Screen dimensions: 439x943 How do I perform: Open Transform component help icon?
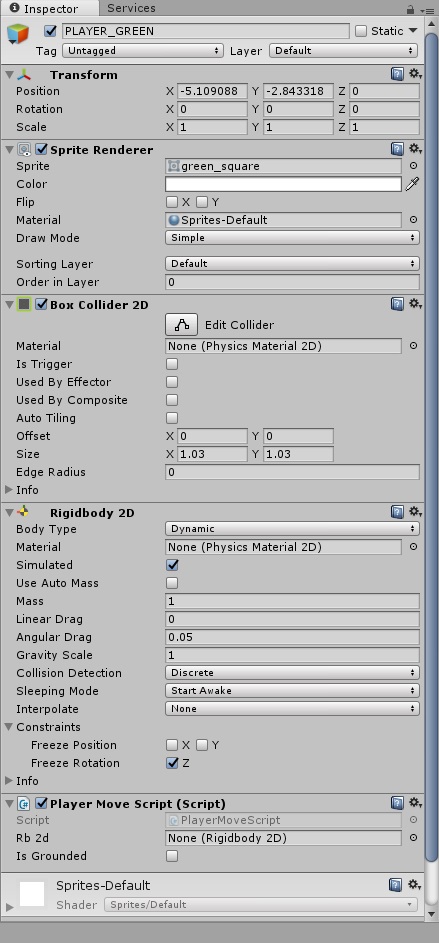click(x=397, y=74)
